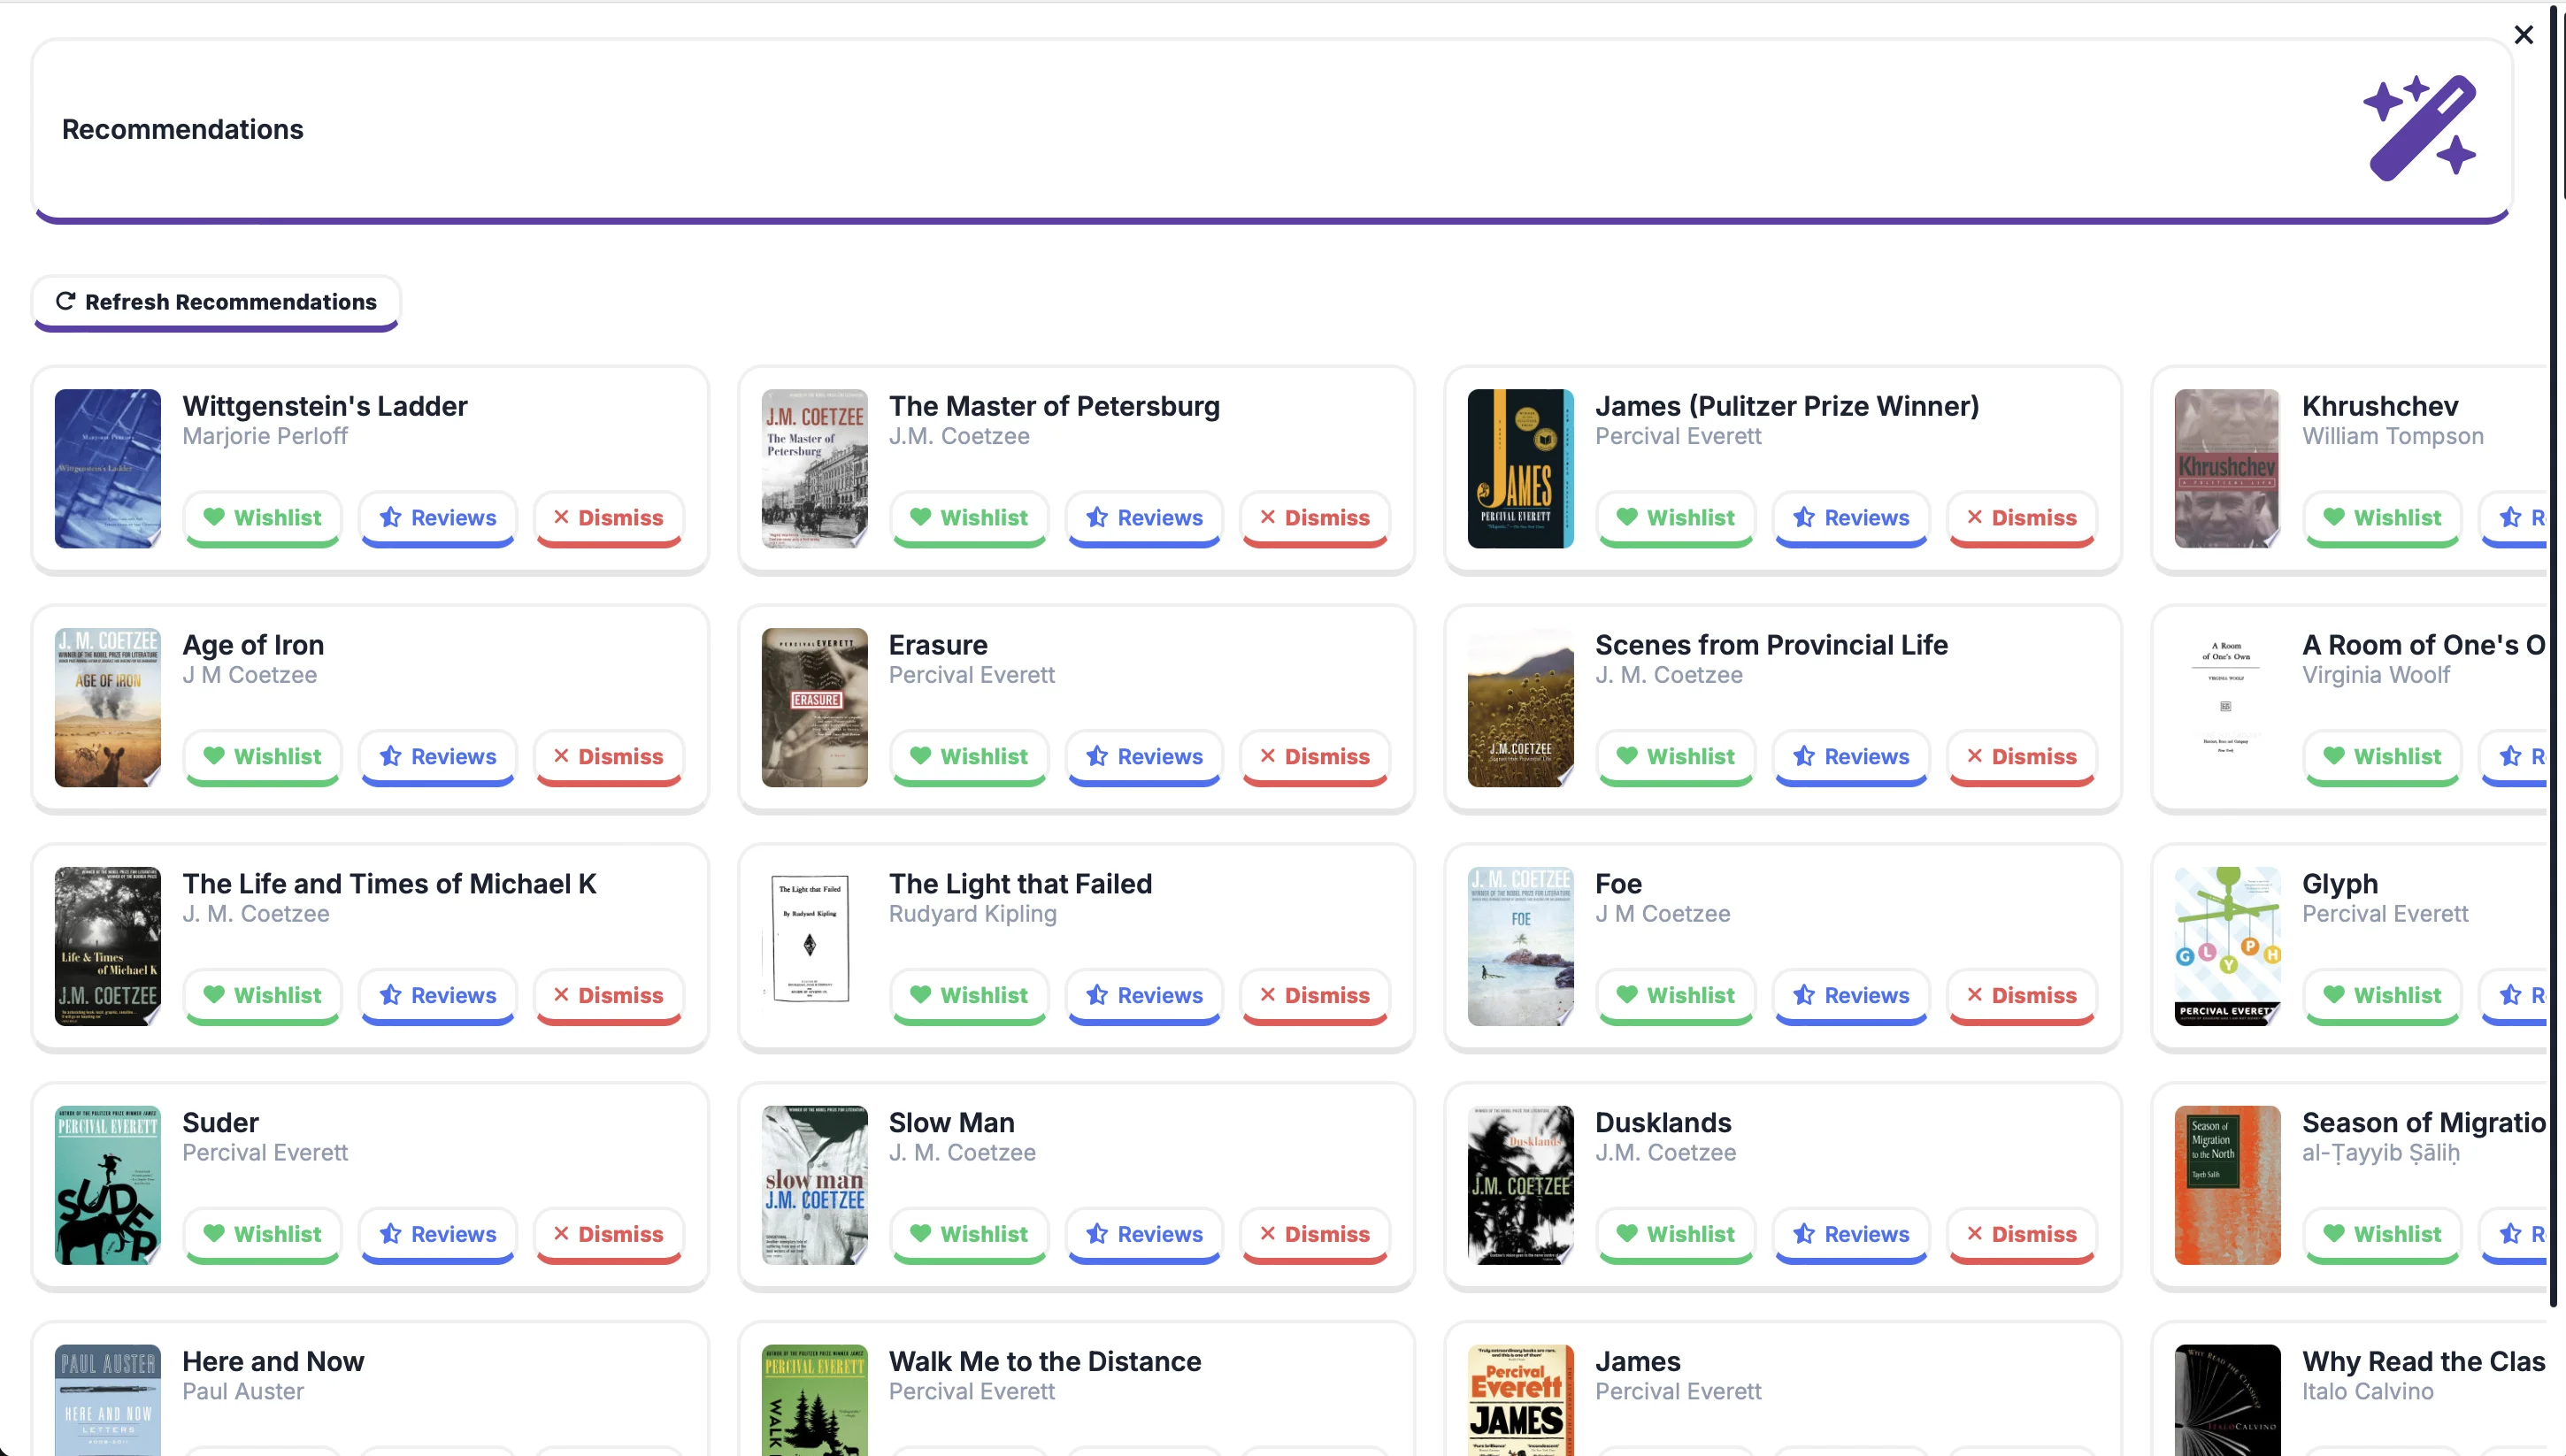Open Reviews for The Light that Failed
2566x1456 pixels.
1144,995
